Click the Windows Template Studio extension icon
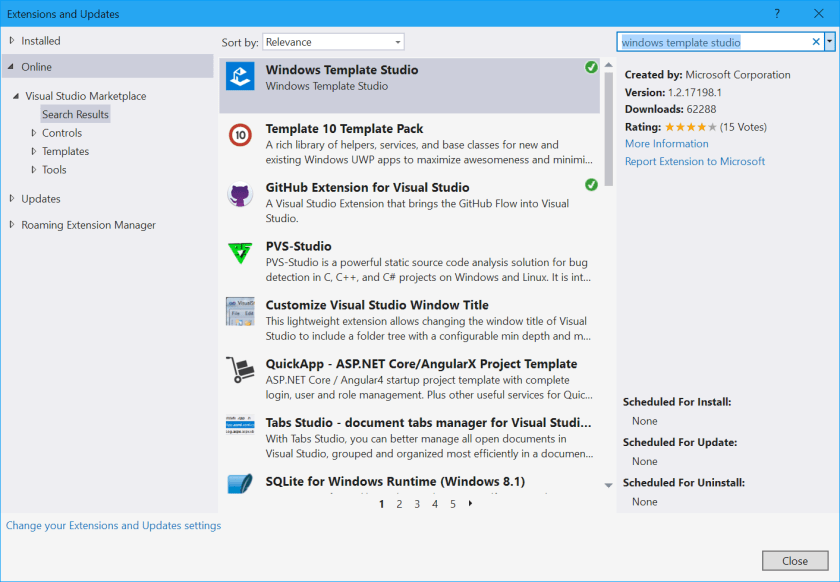This screenshot has height=582, width=840. click(x=240, y=77)
